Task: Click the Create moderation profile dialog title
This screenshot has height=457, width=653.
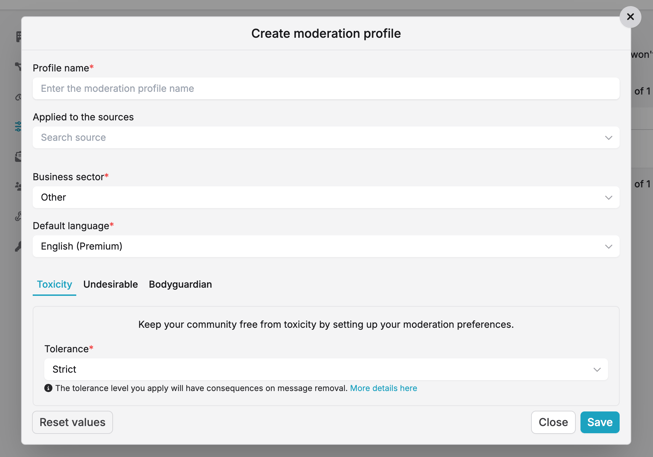Action: (326, 33)
